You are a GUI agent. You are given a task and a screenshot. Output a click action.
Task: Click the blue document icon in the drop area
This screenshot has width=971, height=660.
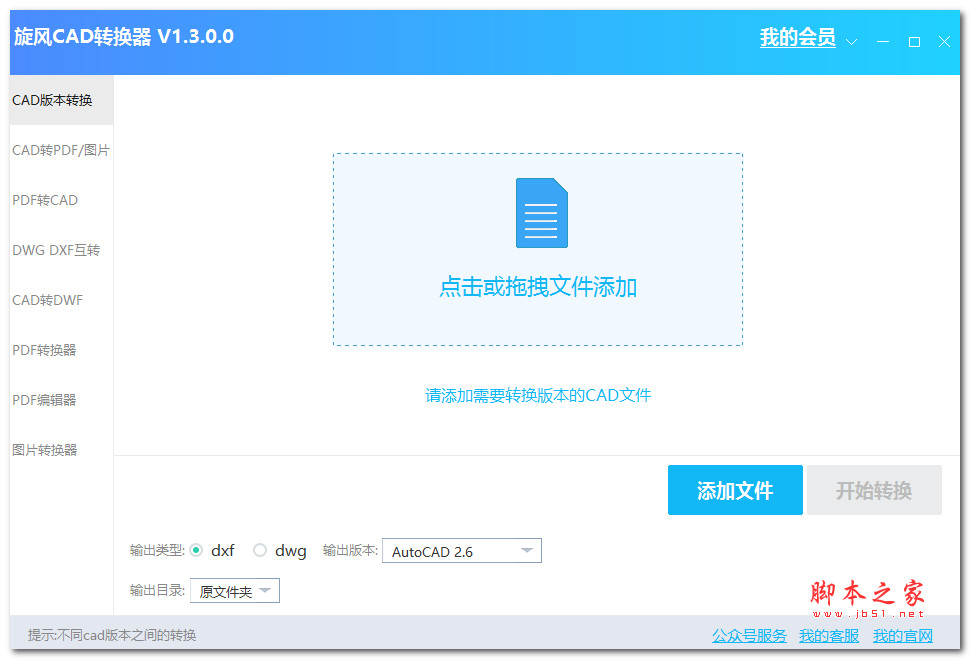[541, 212]
